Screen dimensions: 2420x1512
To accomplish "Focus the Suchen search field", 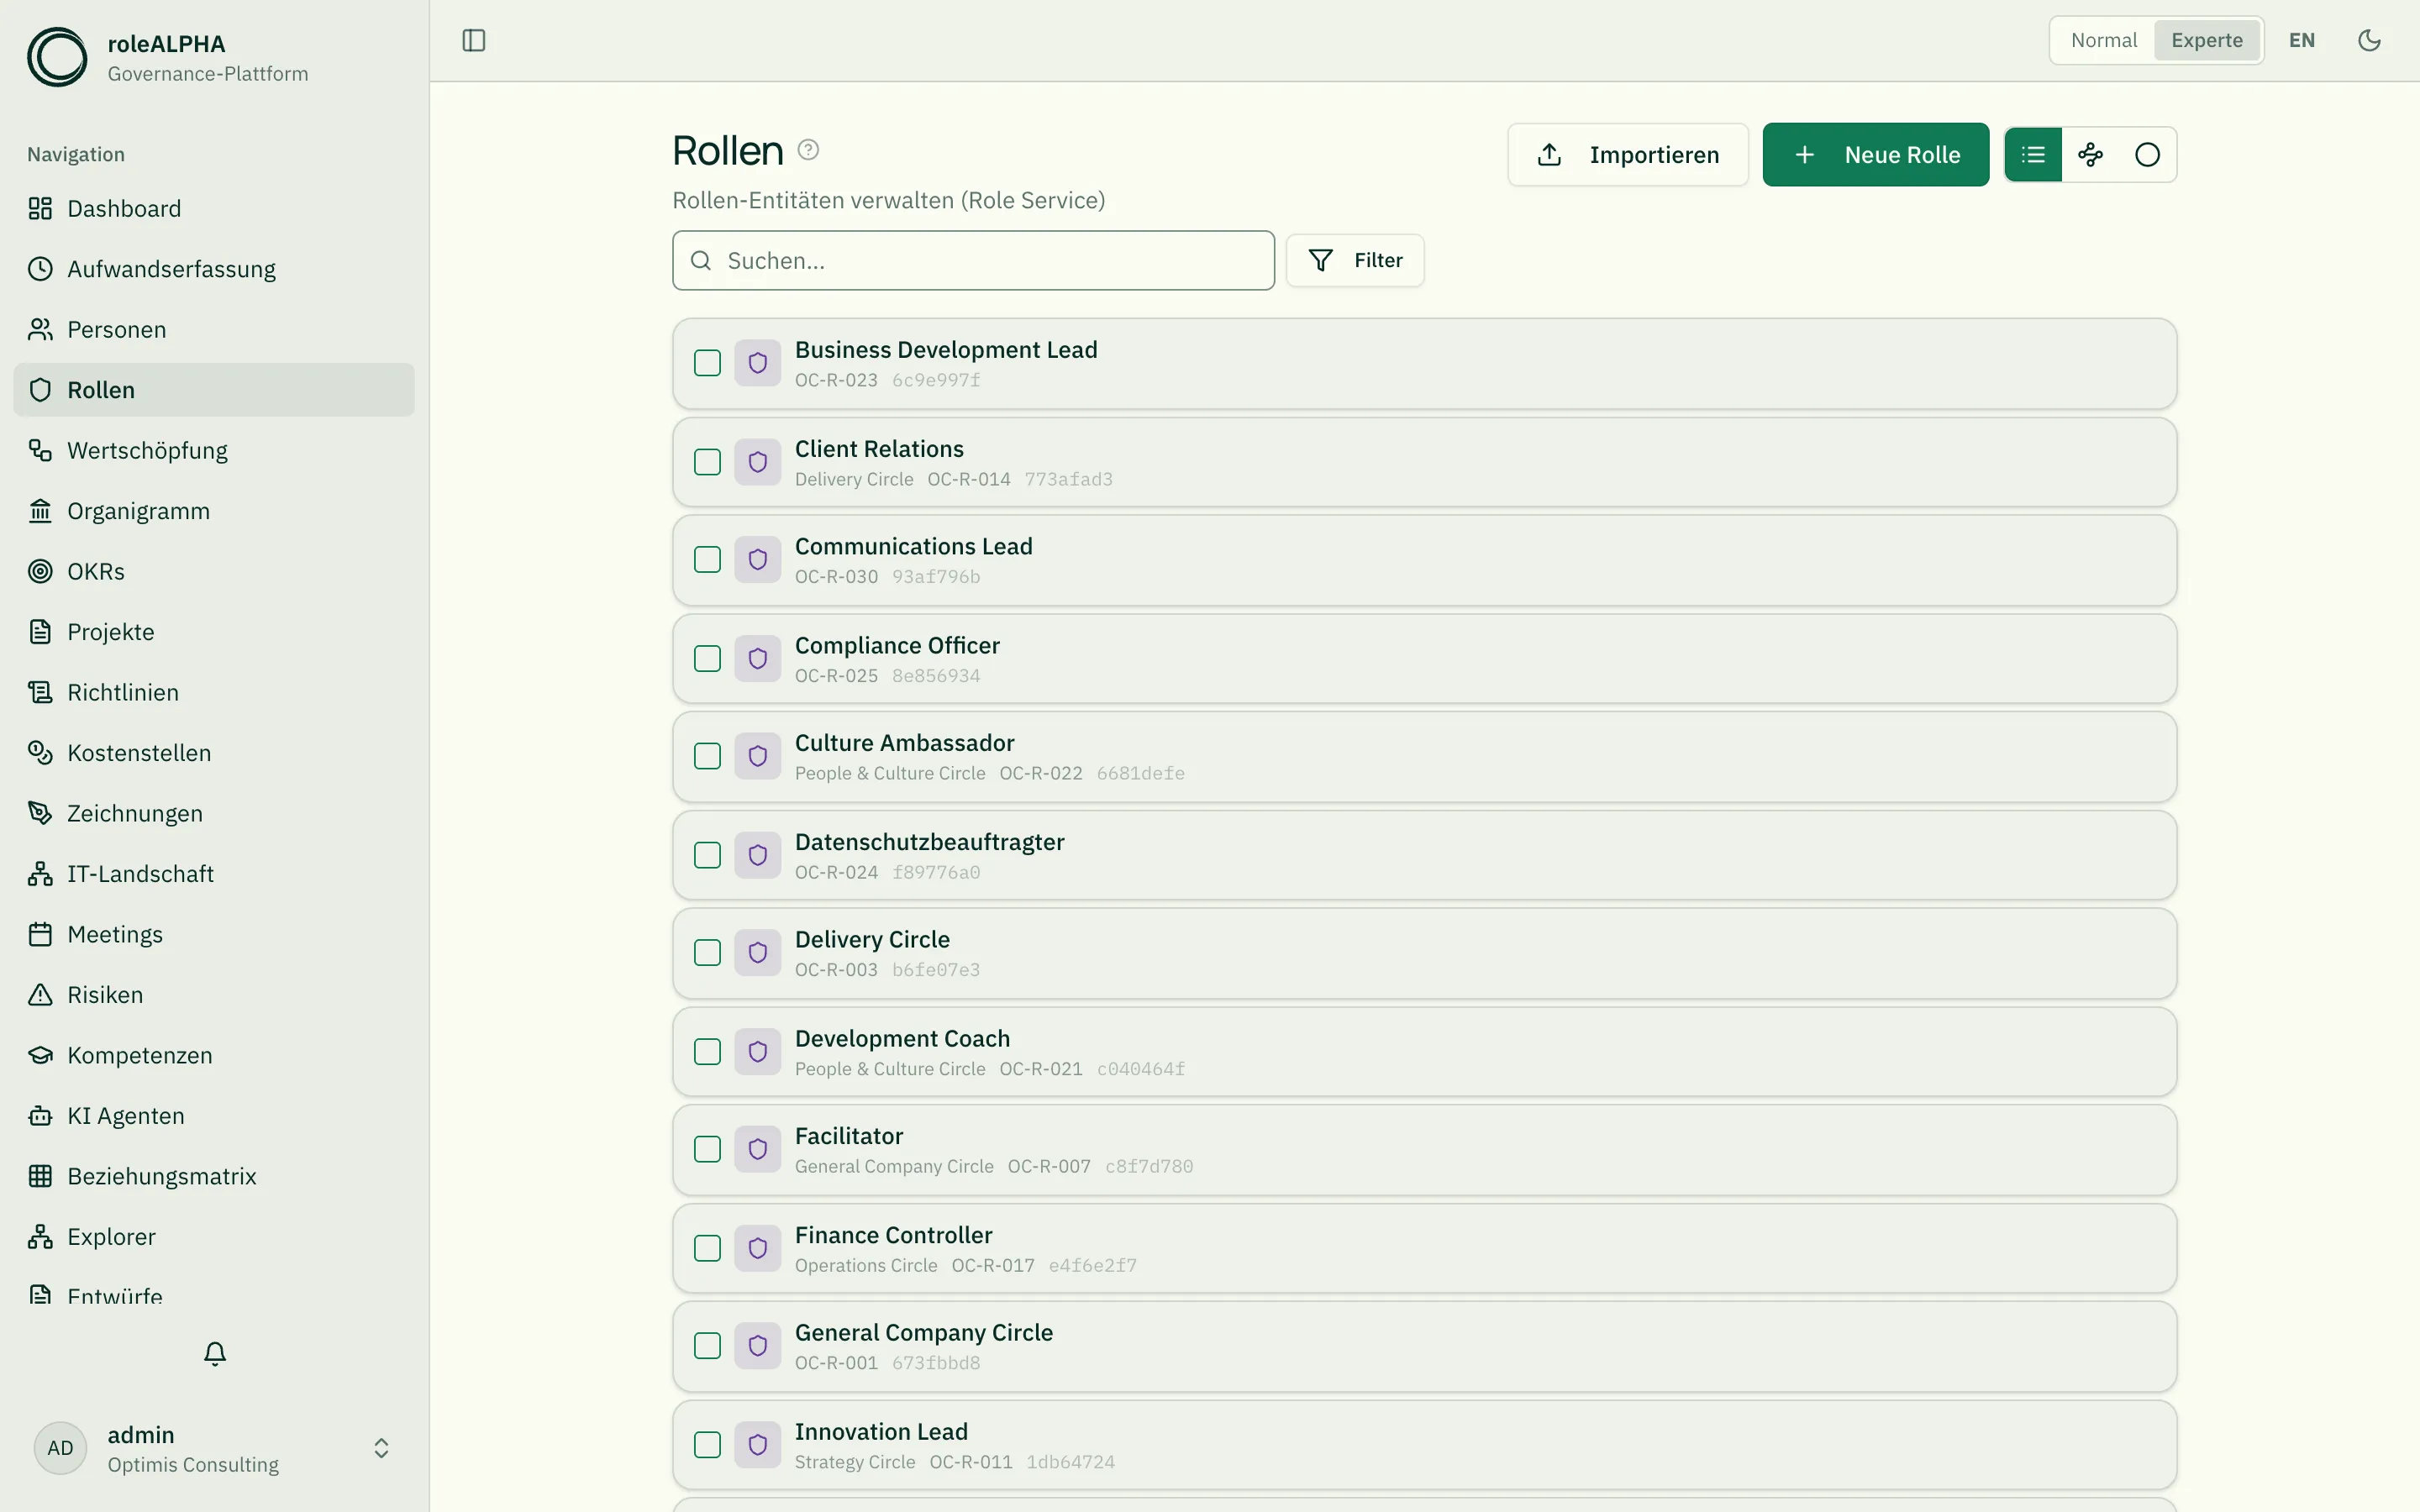I will pos(973,261).
